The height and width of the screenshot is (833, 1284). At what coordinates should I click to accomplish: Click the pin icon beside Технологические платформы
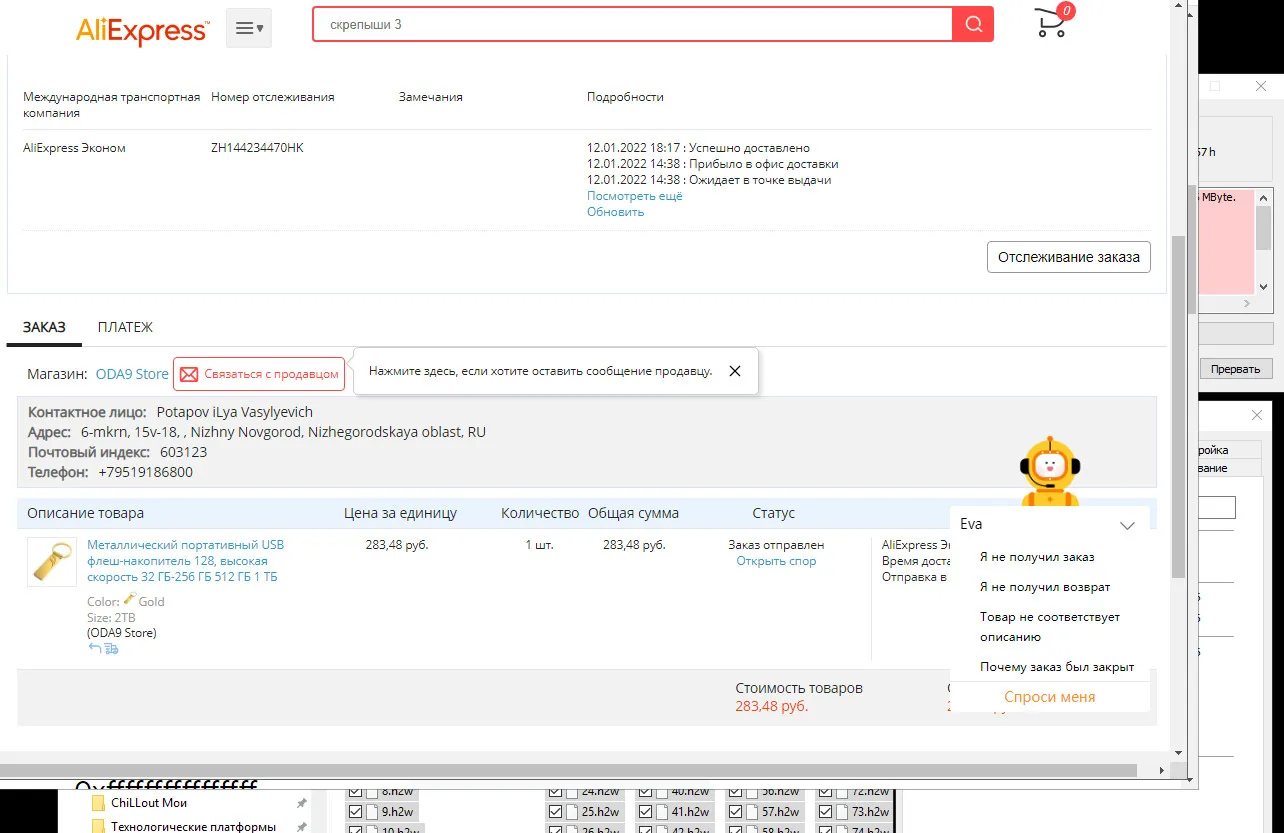coord(301,827)
